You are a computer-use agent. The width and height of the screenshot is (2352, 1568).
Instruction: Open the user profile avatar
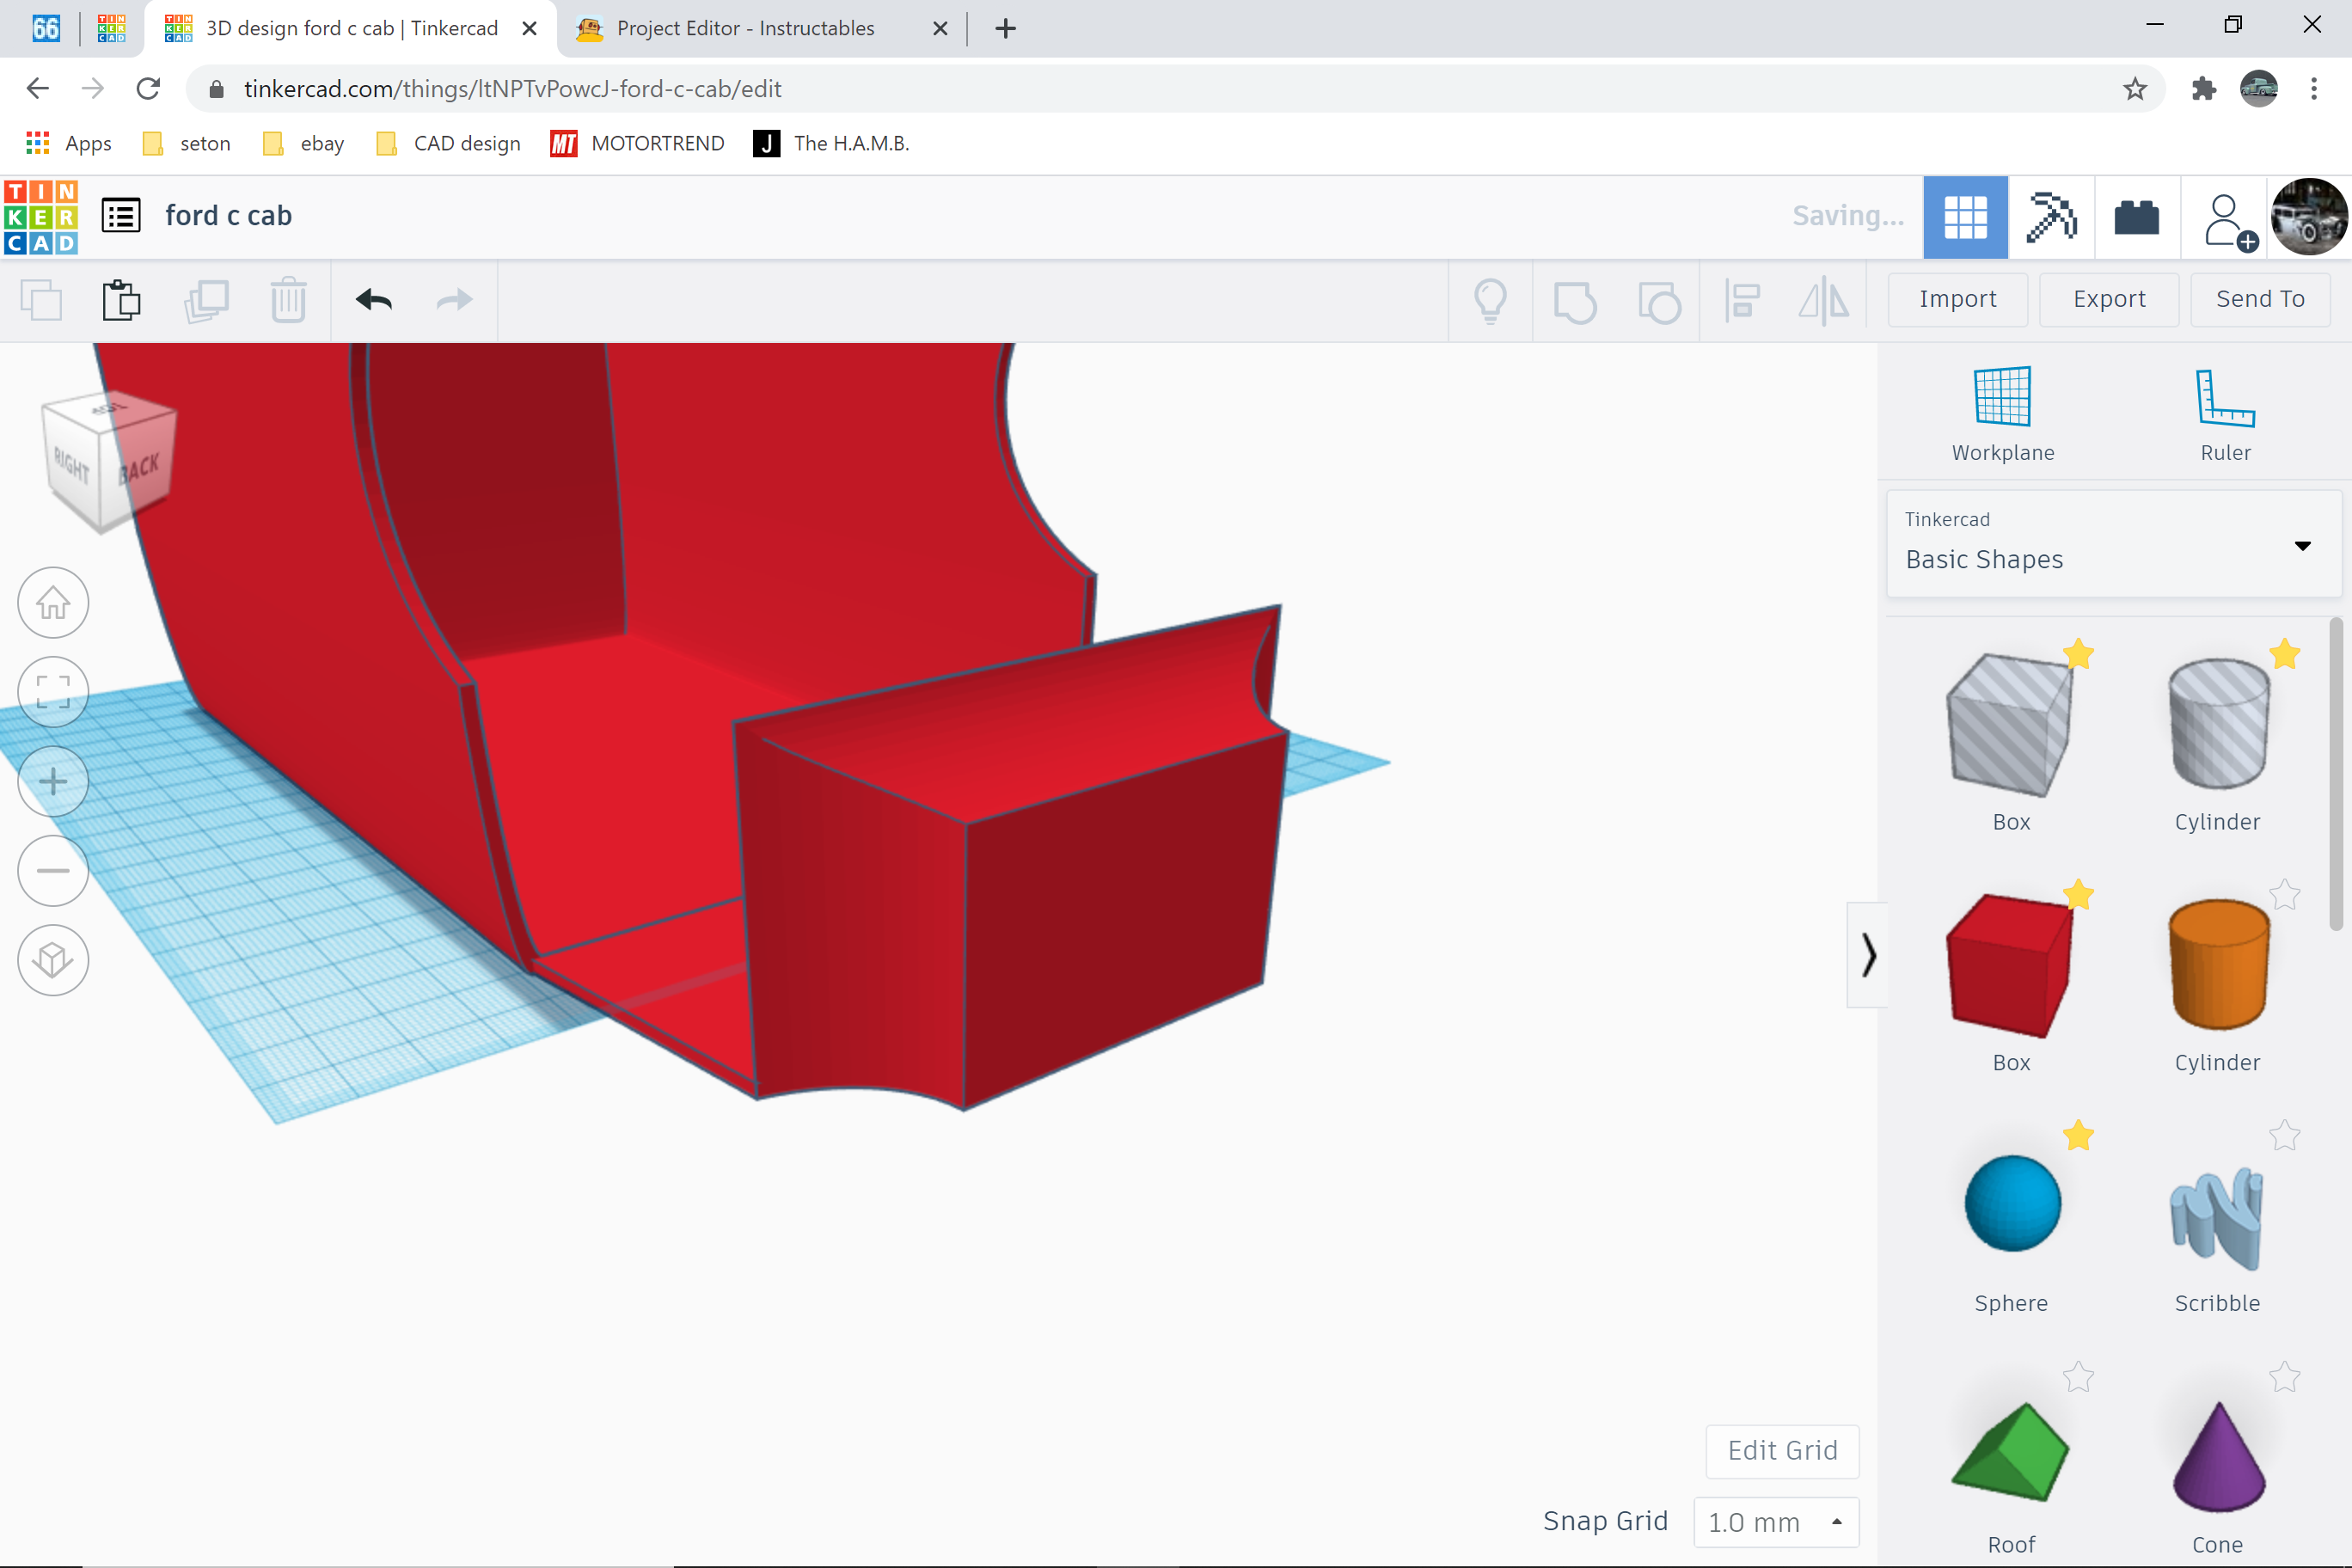tap(2309, 217)
